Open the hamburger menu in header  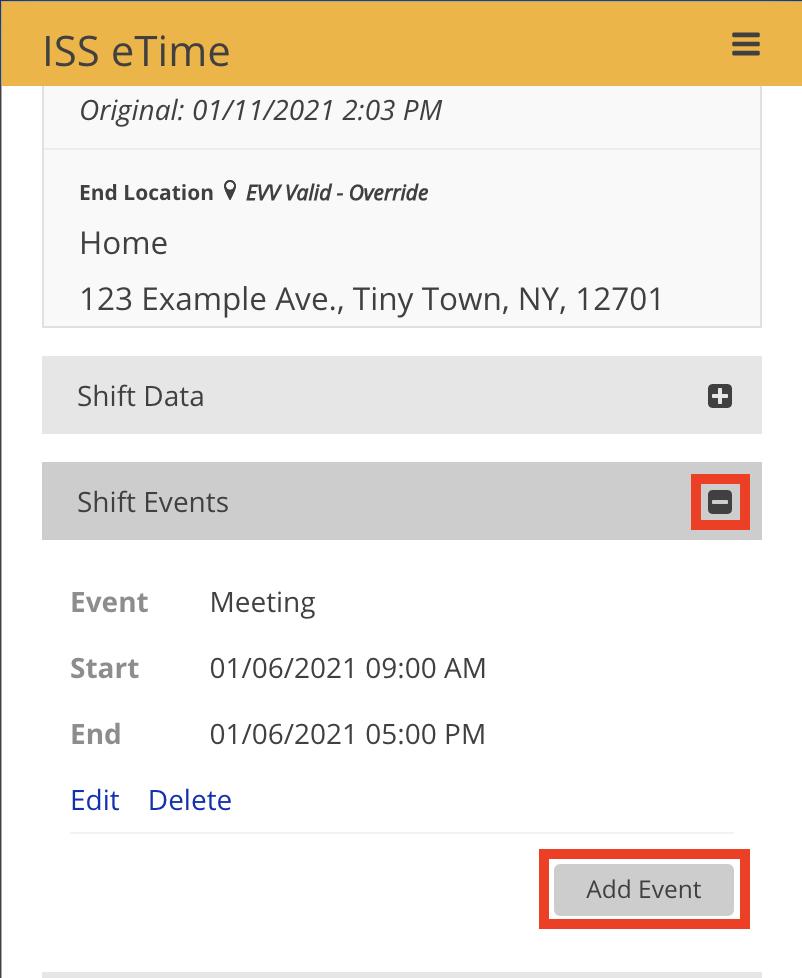pos(746,45)
